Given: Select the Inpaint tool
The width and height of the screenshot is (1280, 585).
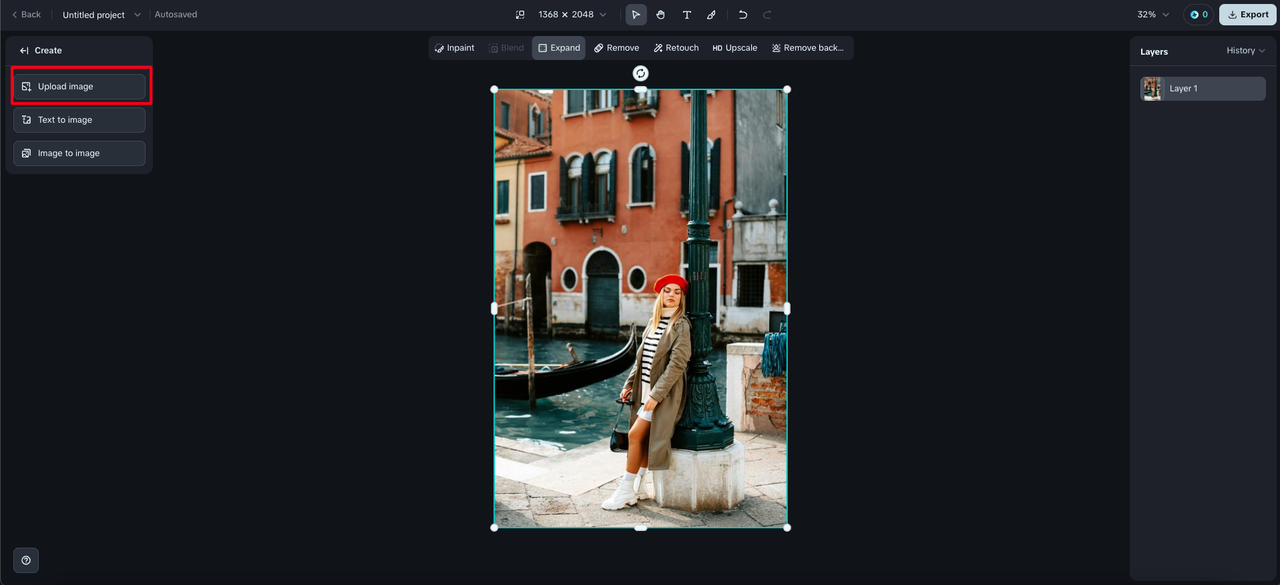Looking at the screenshot, I should point(455,48).
